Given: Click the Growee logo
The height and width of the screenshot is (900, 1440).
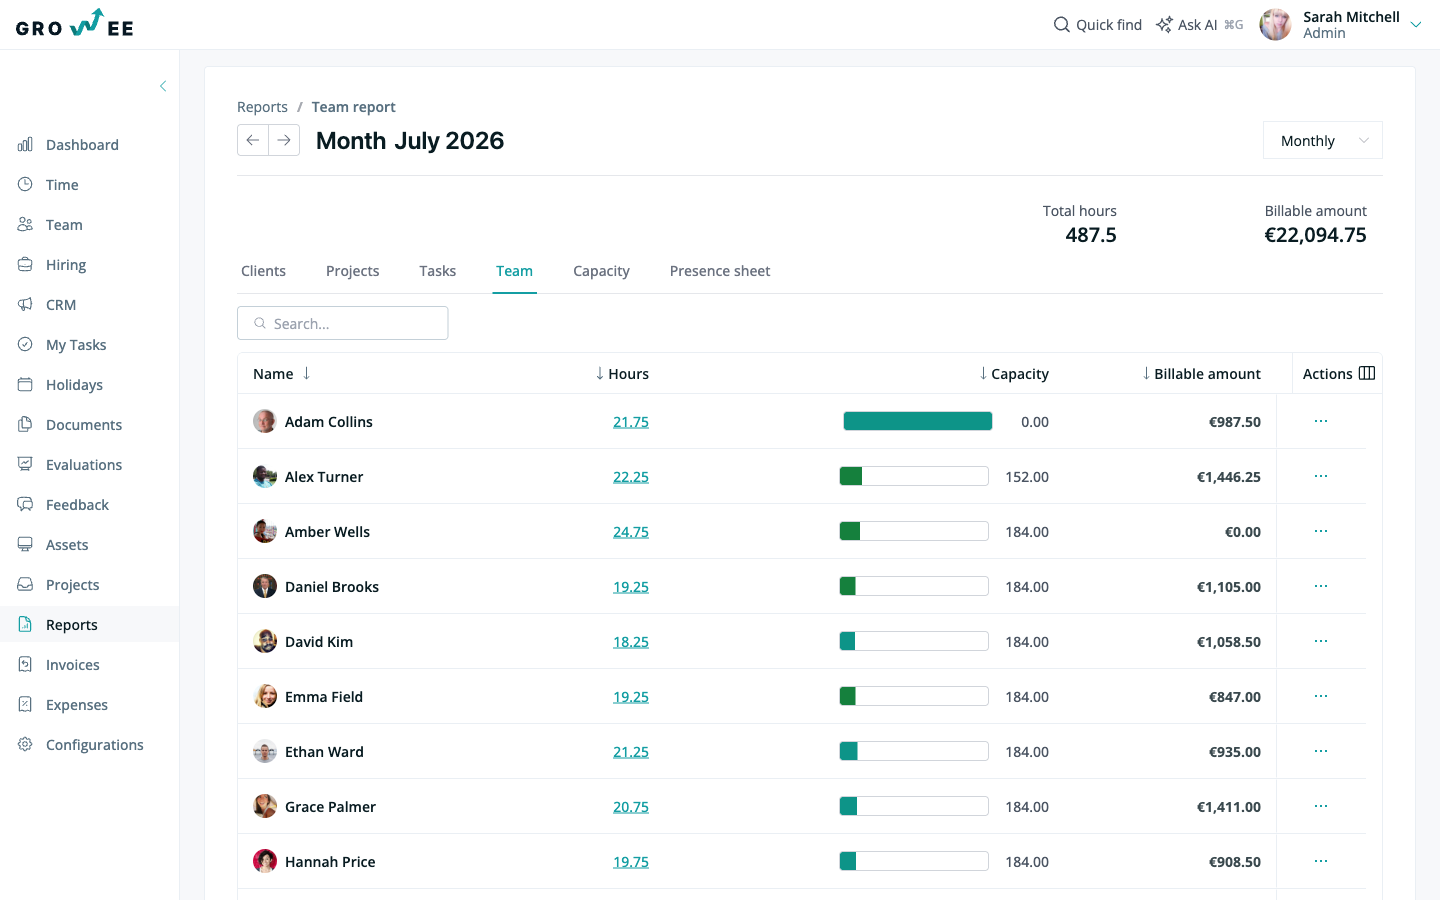Looking at the screenshot, I should click(75, 24).
